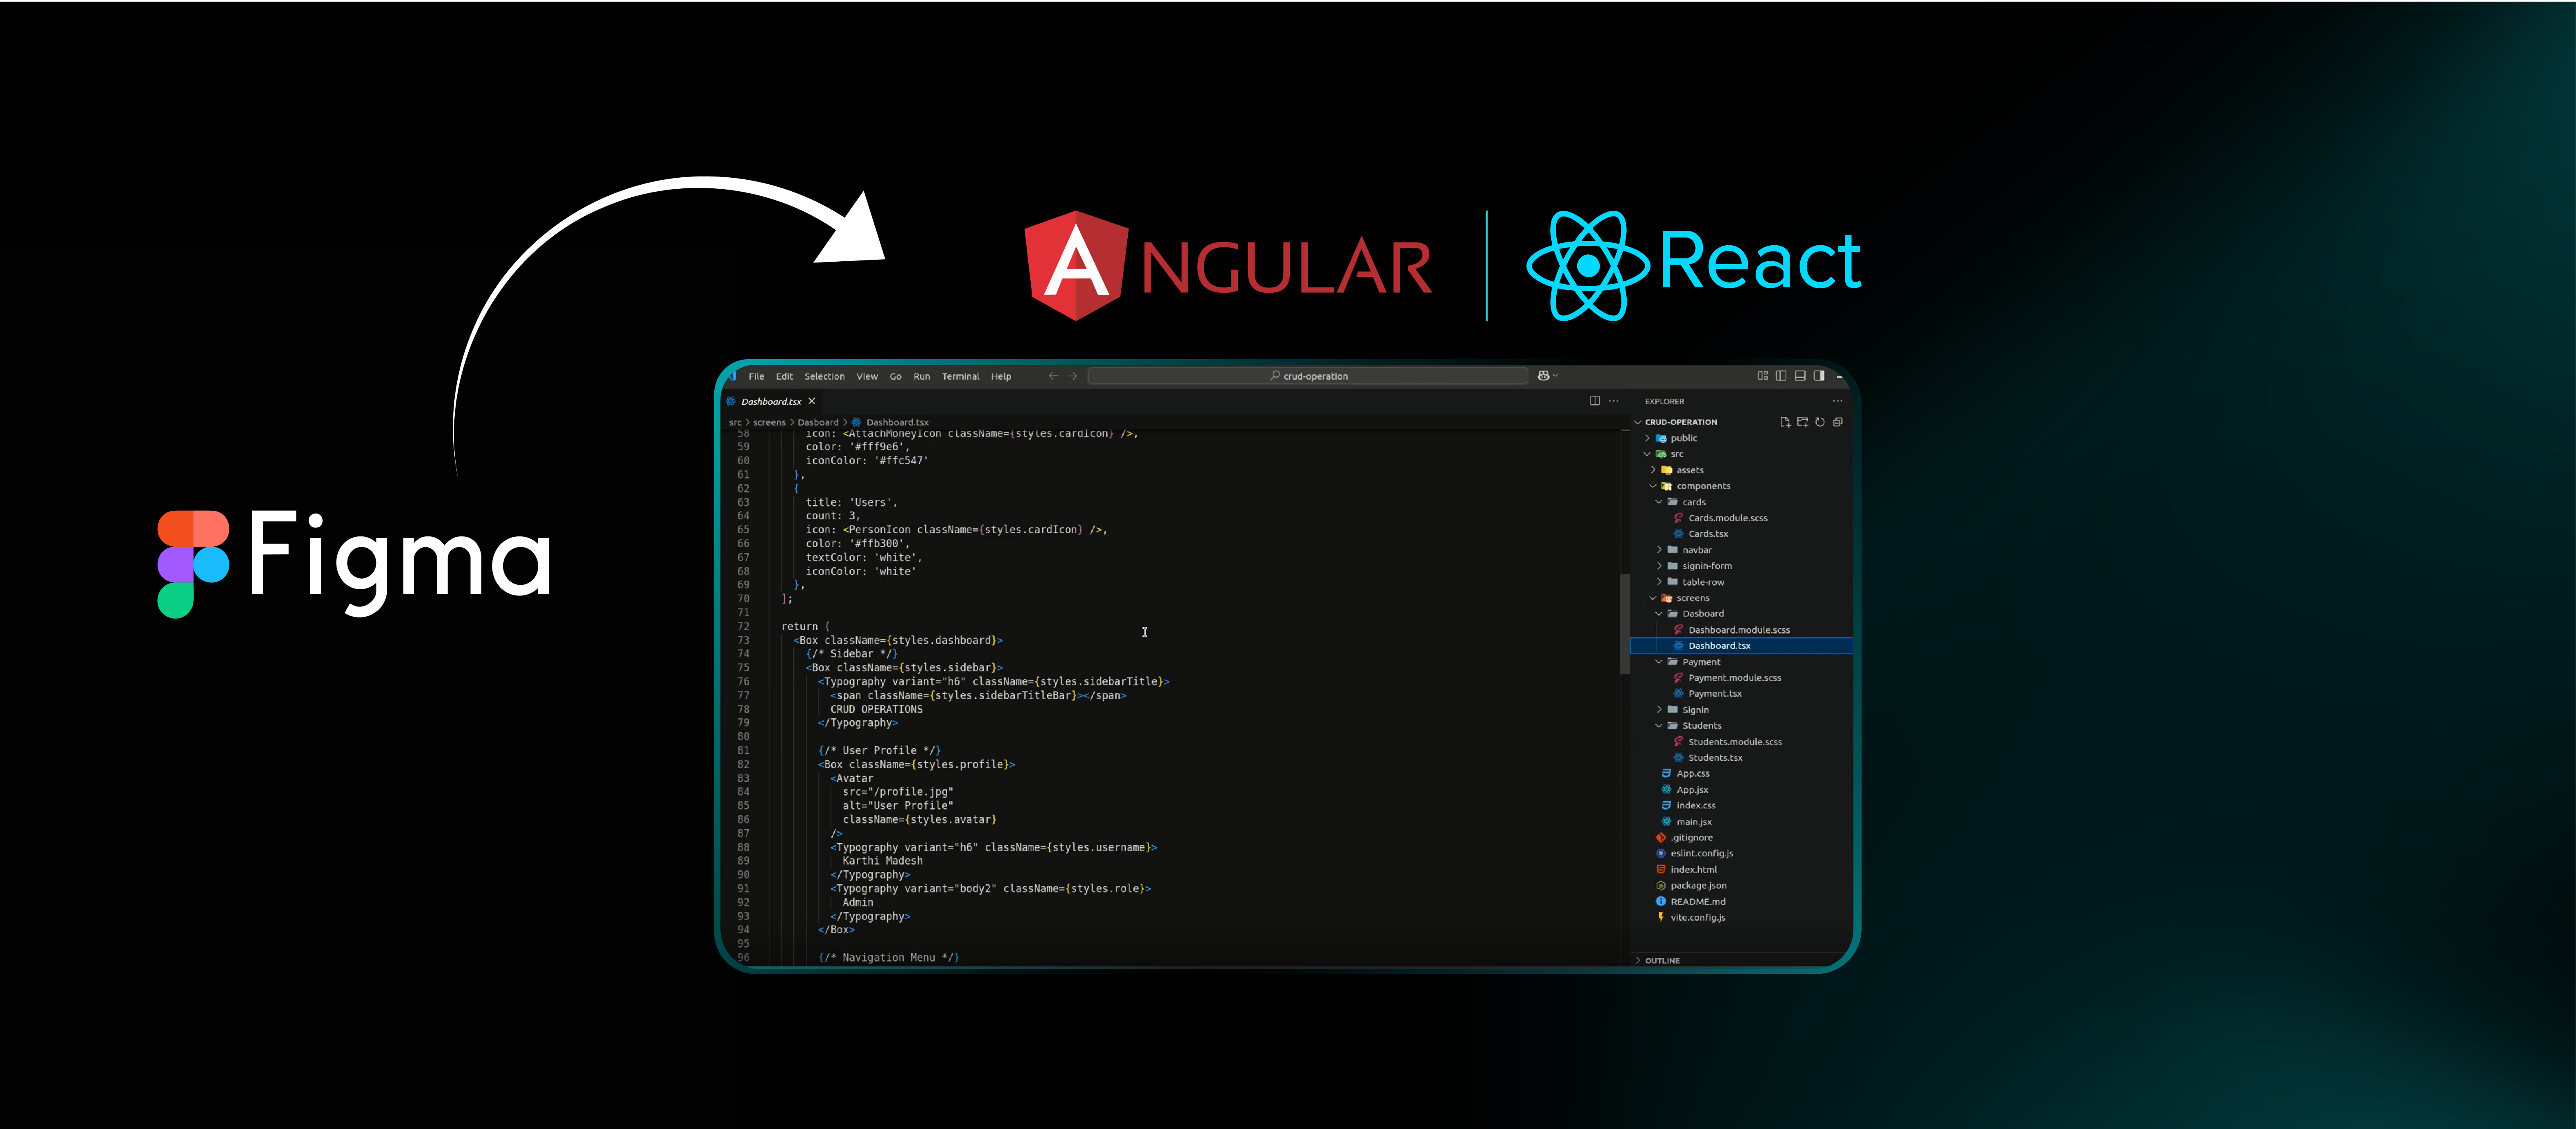Collapse the screens folder
Image resolution: width=2576 pixels, height=1129 pixels.
click(x=1742, y=598)
